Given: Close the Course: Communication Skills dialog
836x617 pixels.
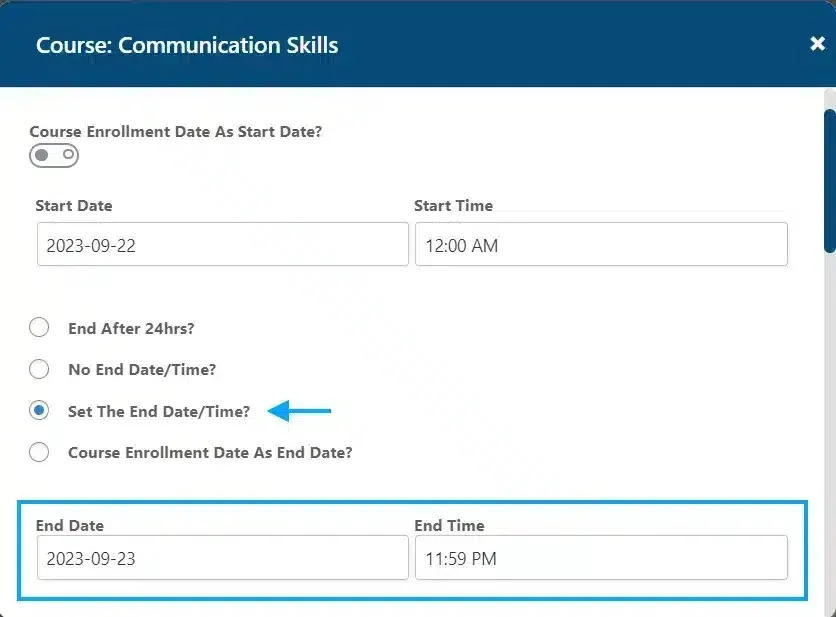Looking at the screenshot, I should click(819, 43).
